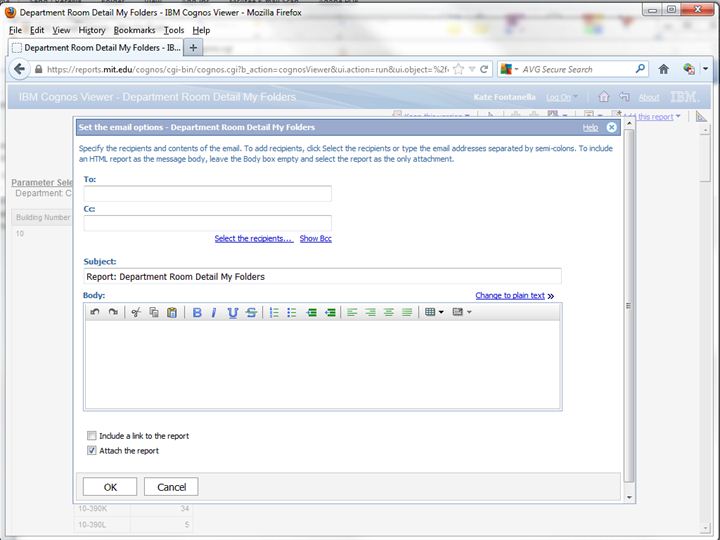Click the Undo icon in body toolbar
Viewport: 720px width, 540px height.
pyautogui.click(x=95, y=313)
